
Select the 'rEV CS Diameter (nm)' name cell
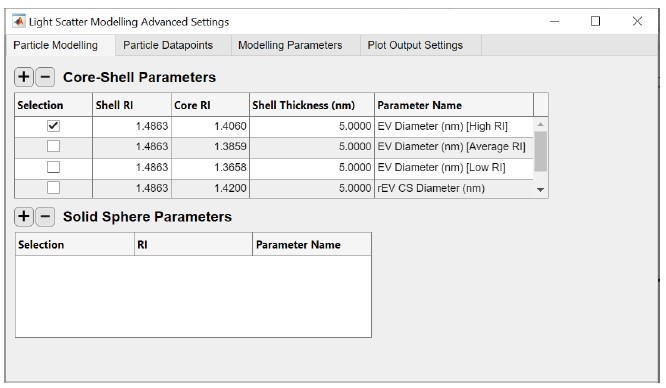tap(454, 188)
